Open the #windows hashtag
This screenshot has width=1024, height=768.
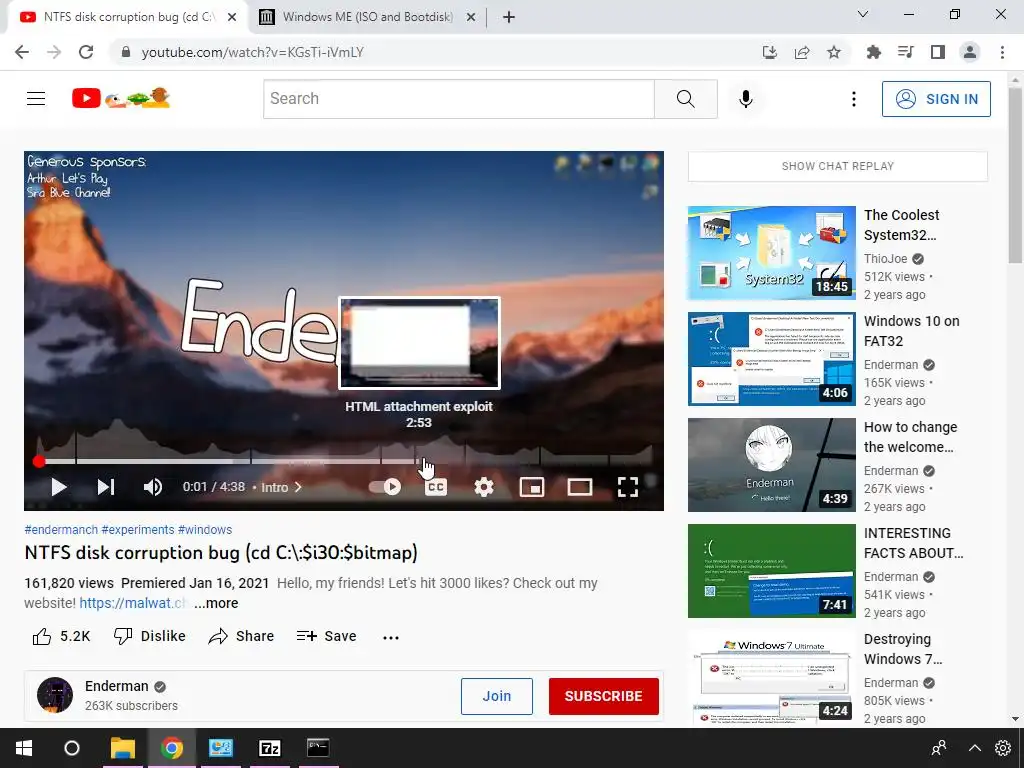point(204,530)
